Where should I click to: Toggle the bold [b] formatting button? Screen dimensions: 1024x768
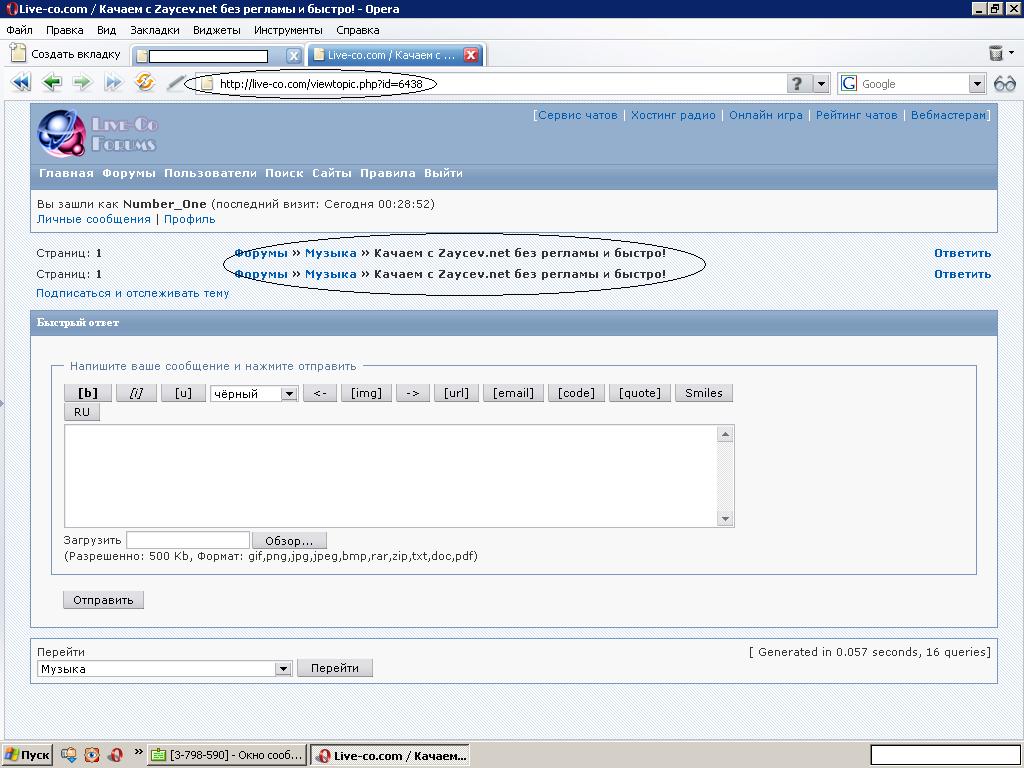[x=88, y=393]
